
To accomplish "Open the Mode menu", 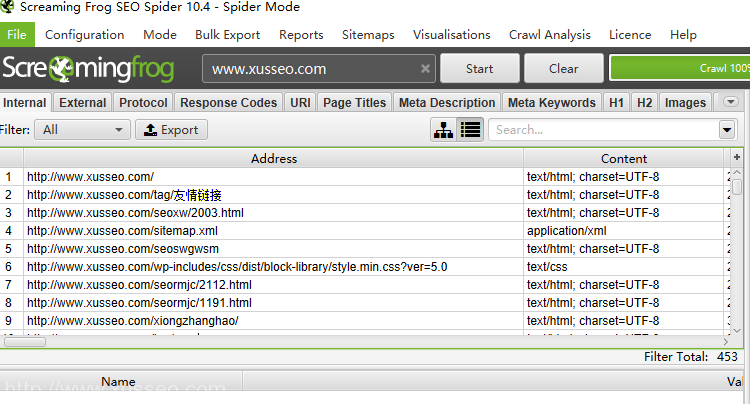I will click(160, 35).
